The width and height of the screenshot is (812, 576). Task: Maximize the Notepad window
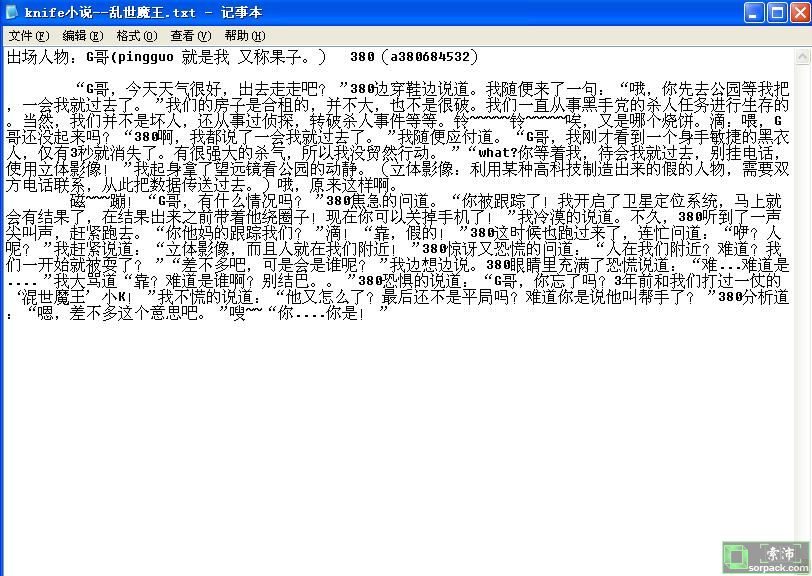pyautogui.click(x=776, y=12)
